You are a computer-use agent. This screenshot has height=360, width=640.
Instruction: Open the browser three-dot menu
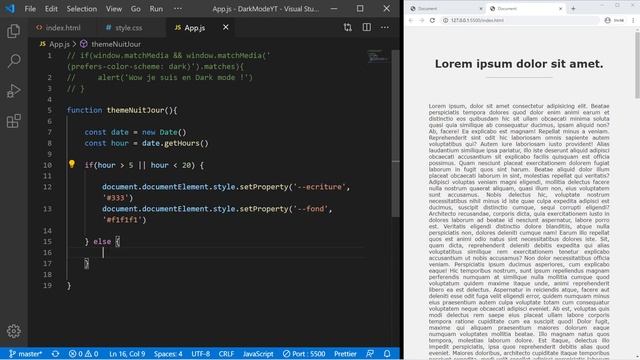coord(633,20)
